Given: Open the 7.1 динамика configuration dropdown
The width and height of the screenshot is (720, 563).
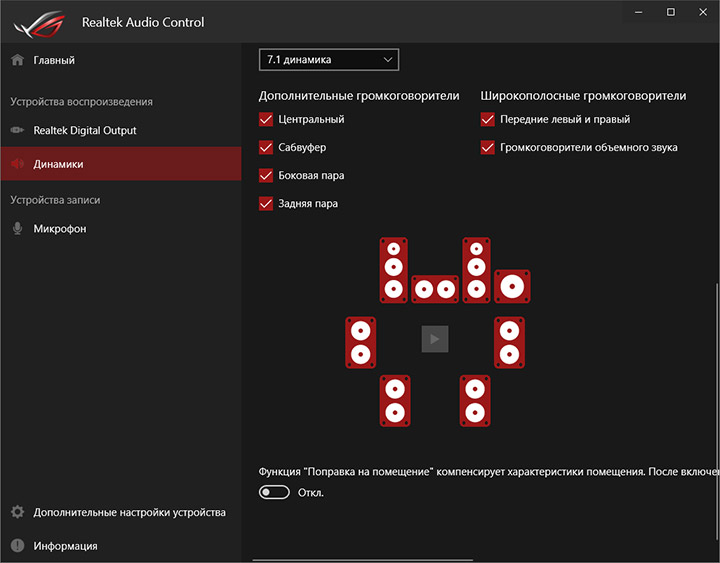Looking at the screenshot, I should coord(329,60).
